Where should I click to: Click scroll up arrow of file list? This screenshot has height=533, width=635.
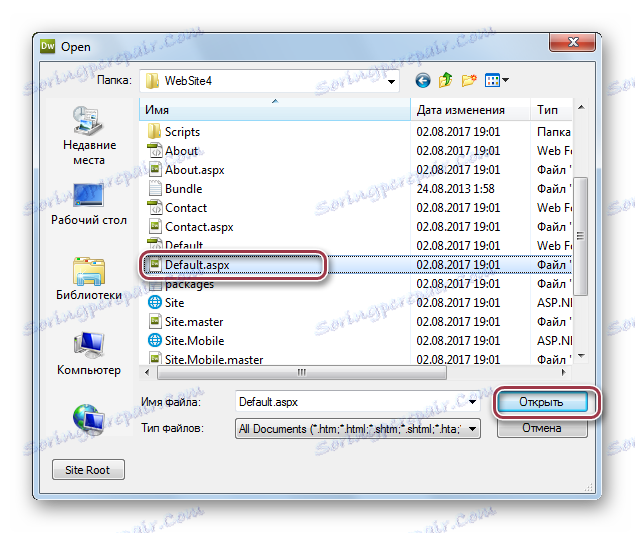[x=581, y=107]
